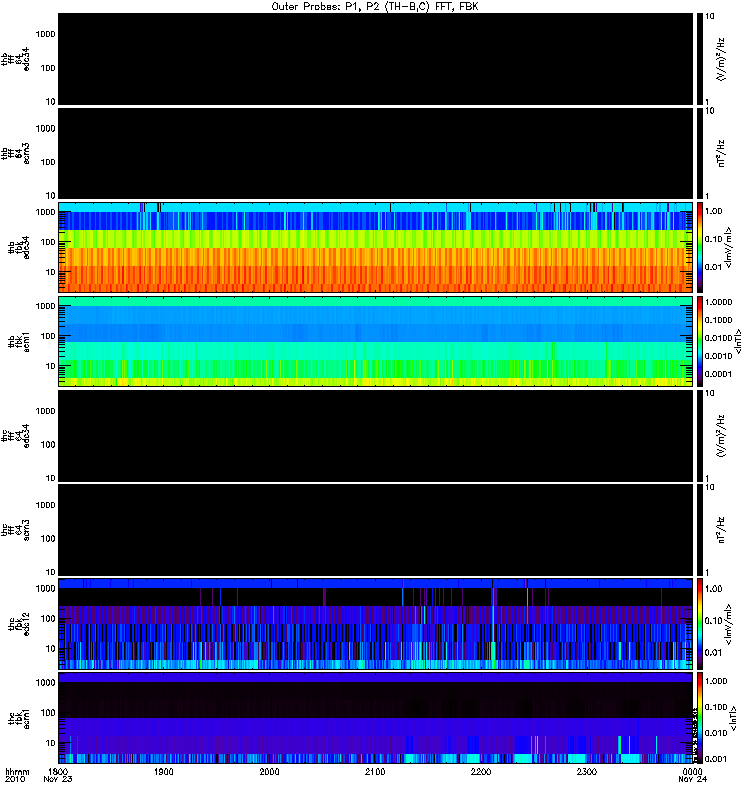The height and width of the screenshot is (800, 750).
Task: Click the 'Nov 24' date label
Action: pos(692,779)
